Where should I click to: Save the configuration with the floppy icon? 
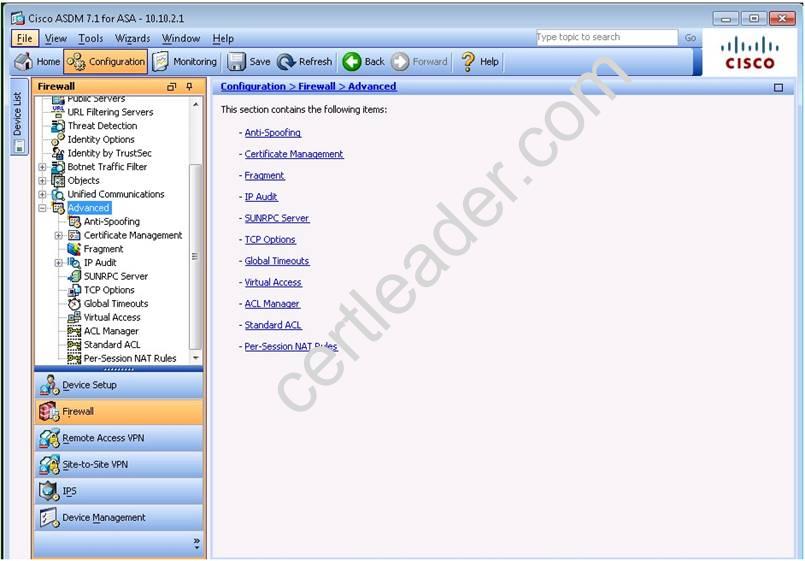pos(249,62)
